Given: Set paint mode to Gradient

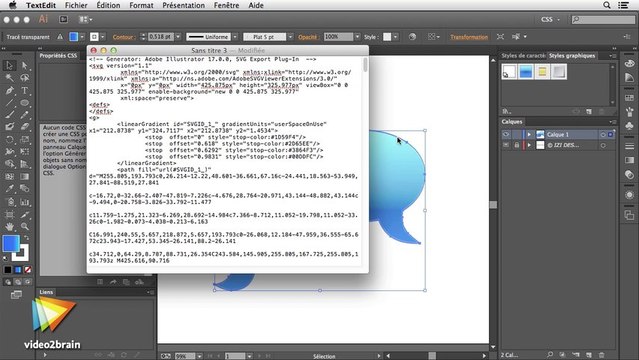Looking at the screenshot, I should (x=18, y=270).
